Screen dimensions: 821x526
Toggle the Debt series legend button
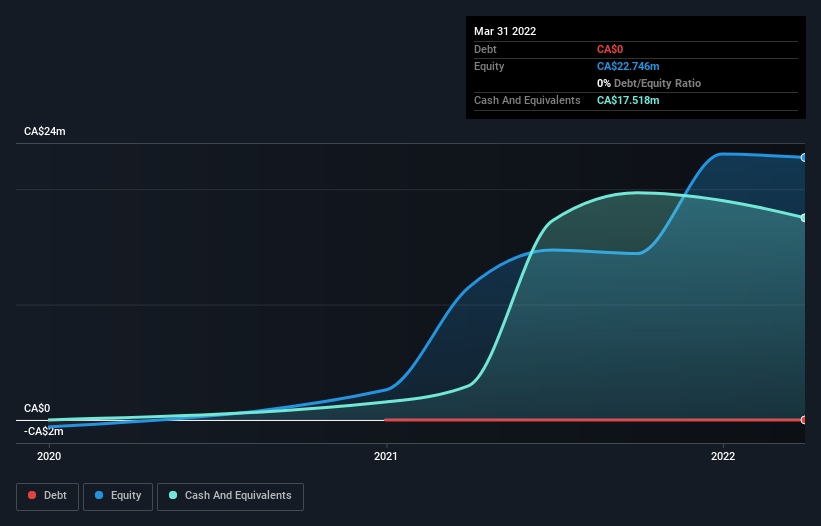tap(47, 496)
